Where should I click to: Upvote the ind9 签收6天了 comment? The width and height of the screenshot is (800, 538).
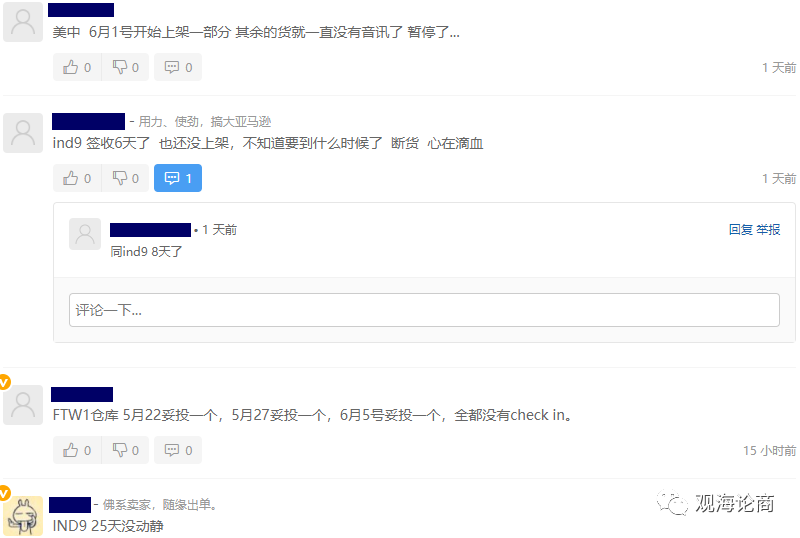(x=77, y=178)
